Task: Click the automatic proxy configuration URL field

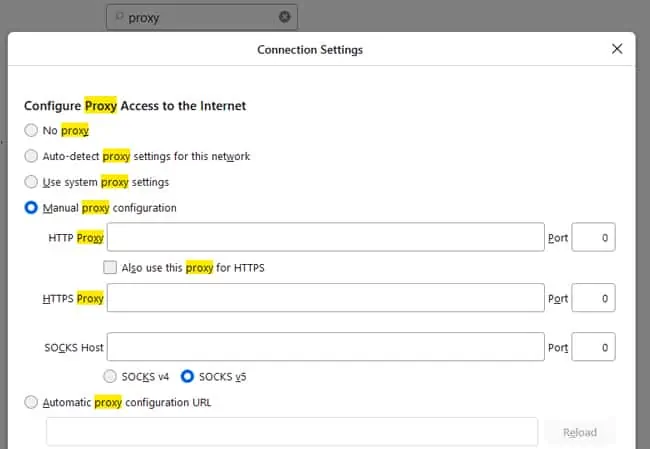Action: point(292,432)
